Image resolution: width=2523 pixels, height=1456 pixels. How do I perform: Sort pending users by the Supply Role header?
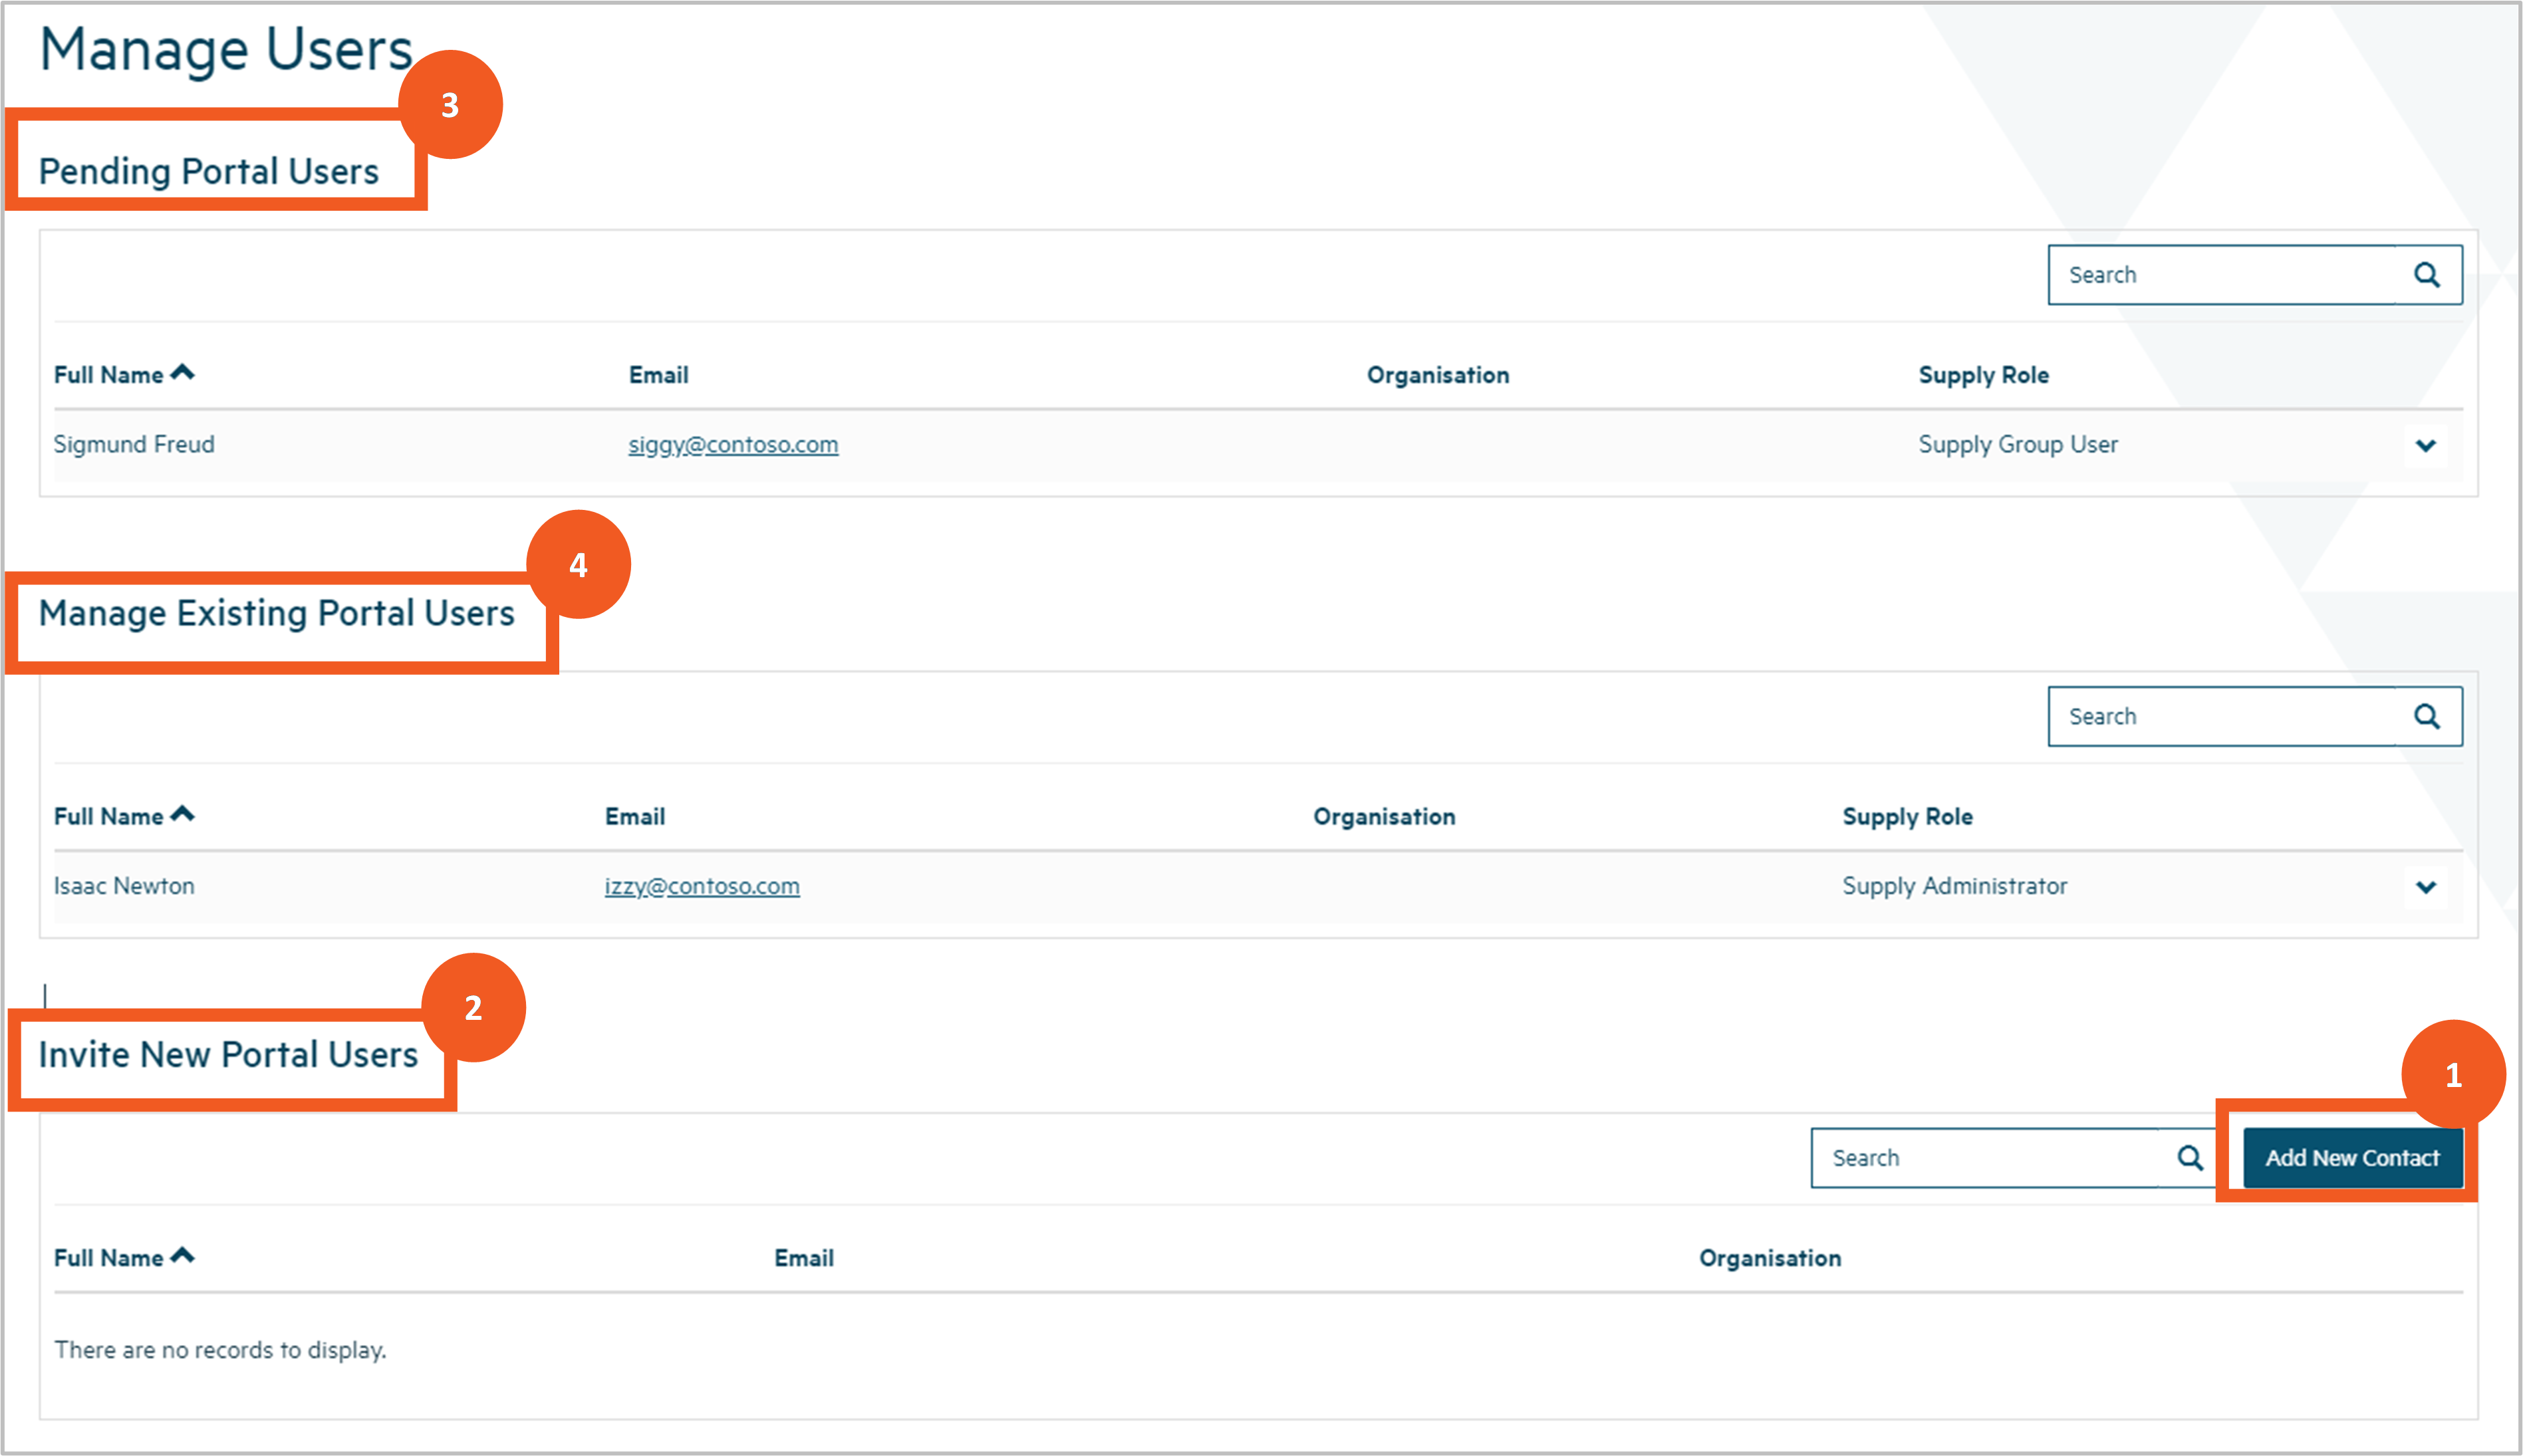click(1983, 375)
